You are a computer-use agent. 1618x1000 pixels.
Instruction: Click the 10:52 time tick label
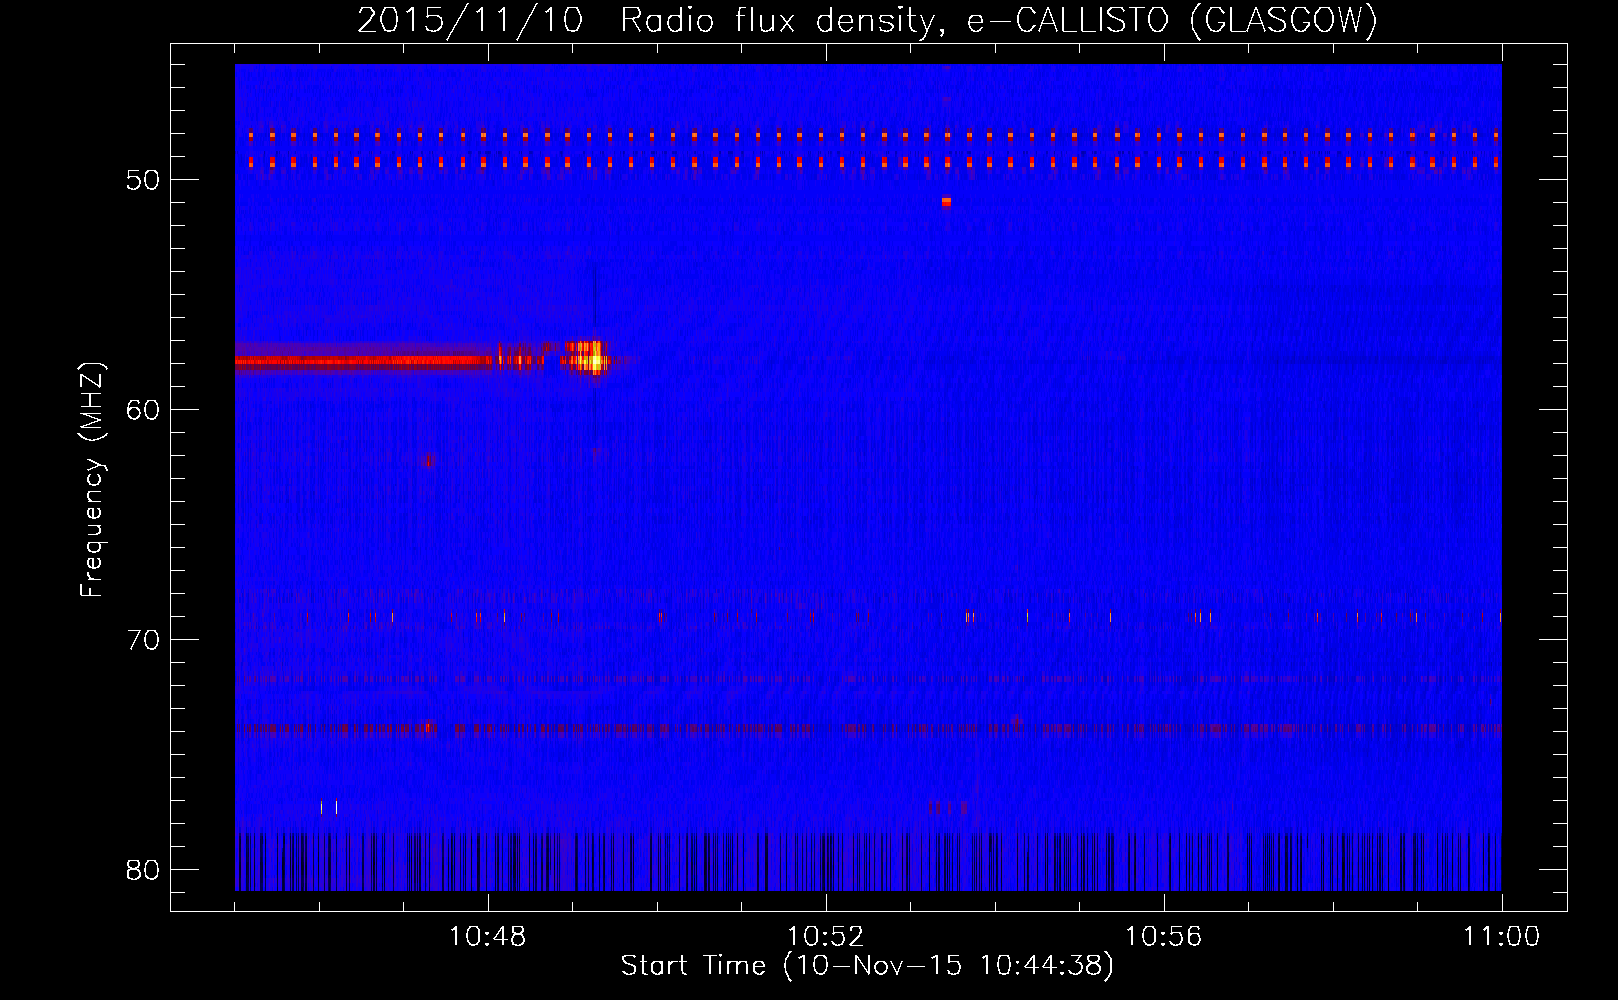826,937
